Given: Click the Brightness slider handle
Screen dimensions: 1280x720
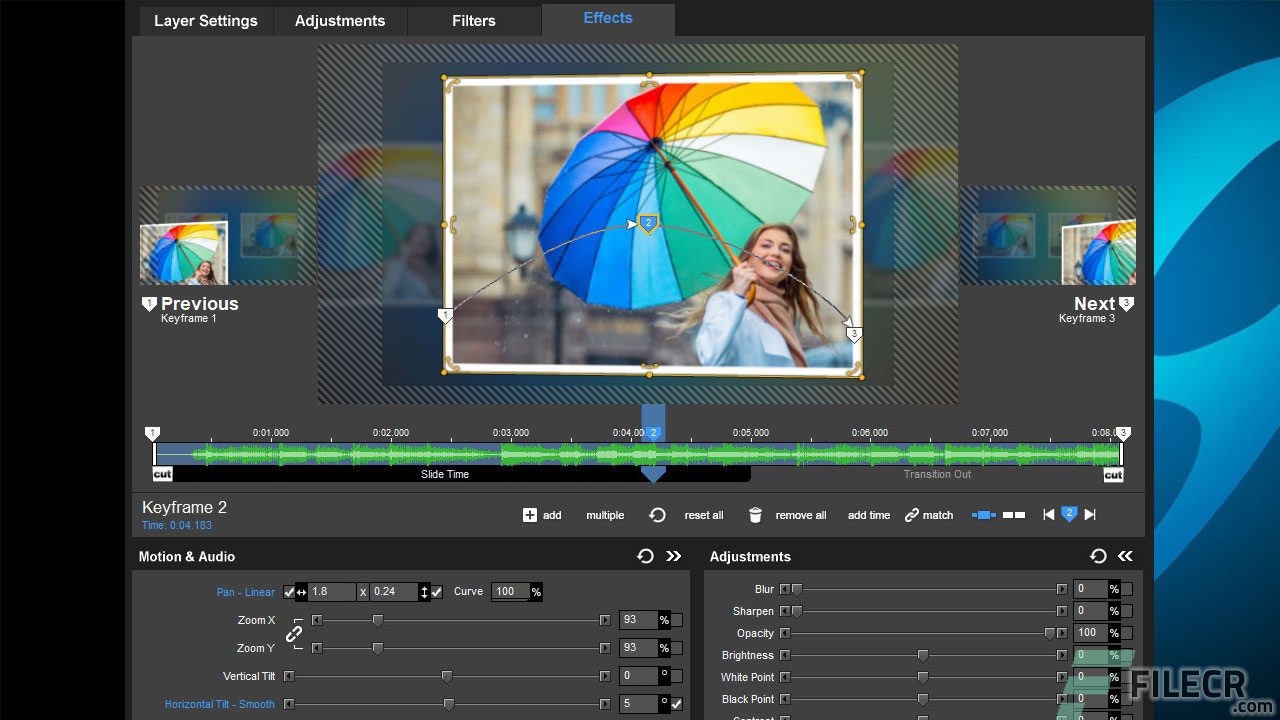Looking at the screenshot, I should click(x=923, y=655).
